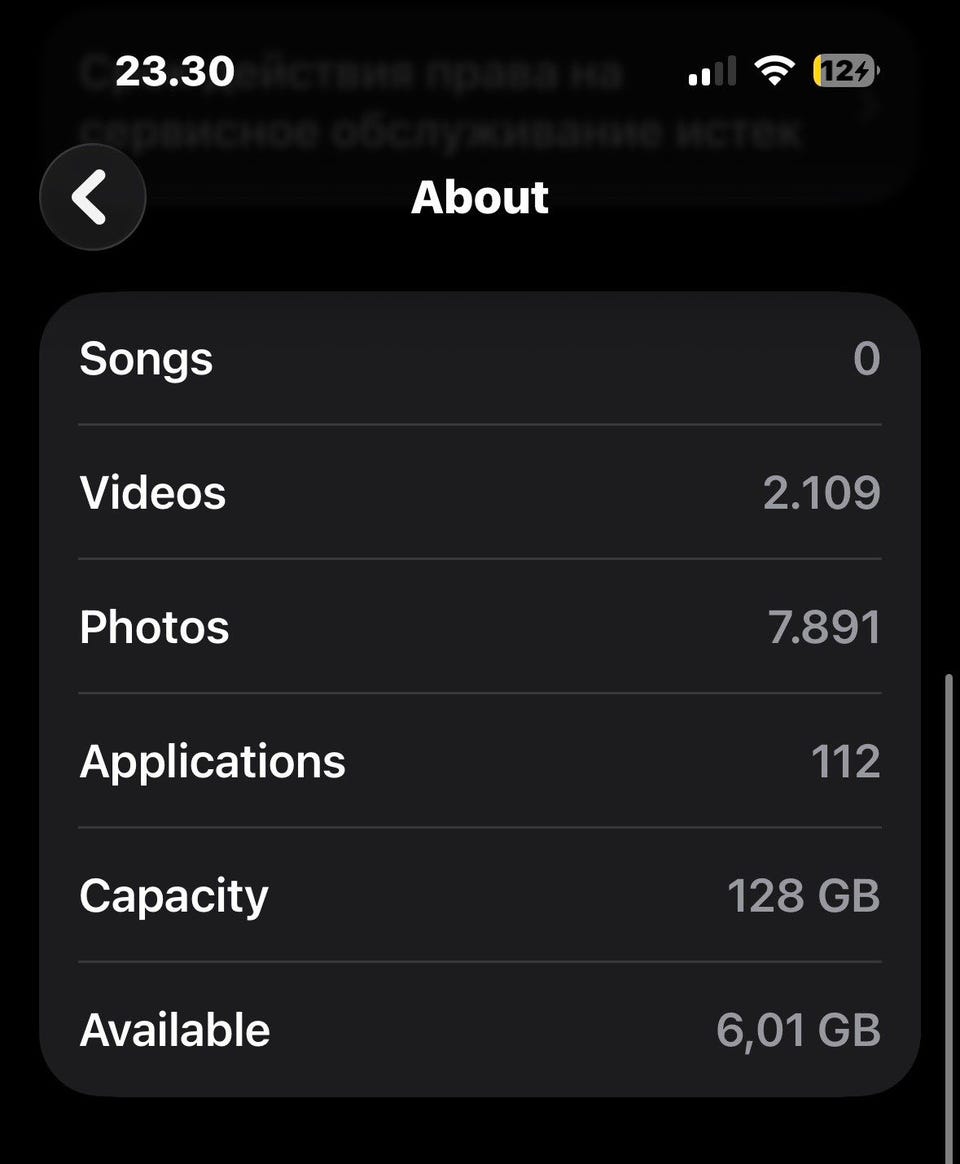This screenshot has height=1164, width=960.
Task: Tap the Songs count value 0
Action: click(x=866, y=359)
